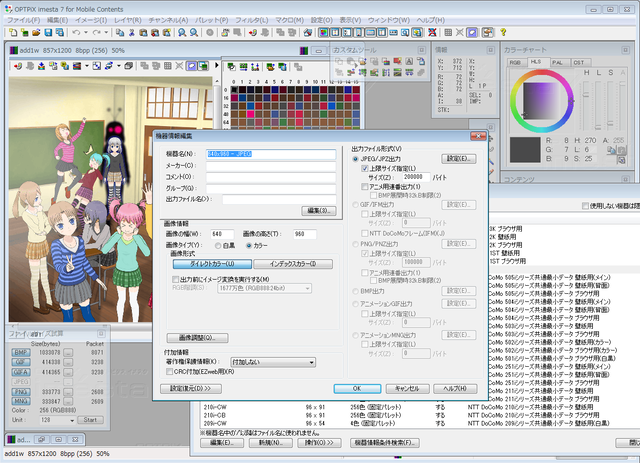Click the '...' button beside BMP size value
This screenshot has width=640, height=463.
pyautogui.click(x=68, y=352)
